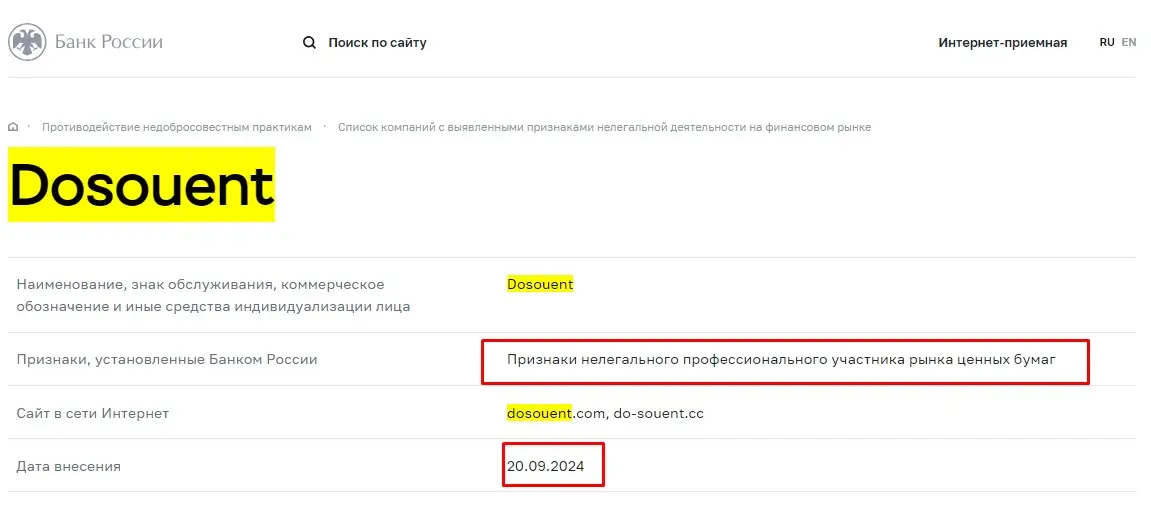
Task: Open the "Поиск по сайту" search field
Action: click(x=377, y=43)
